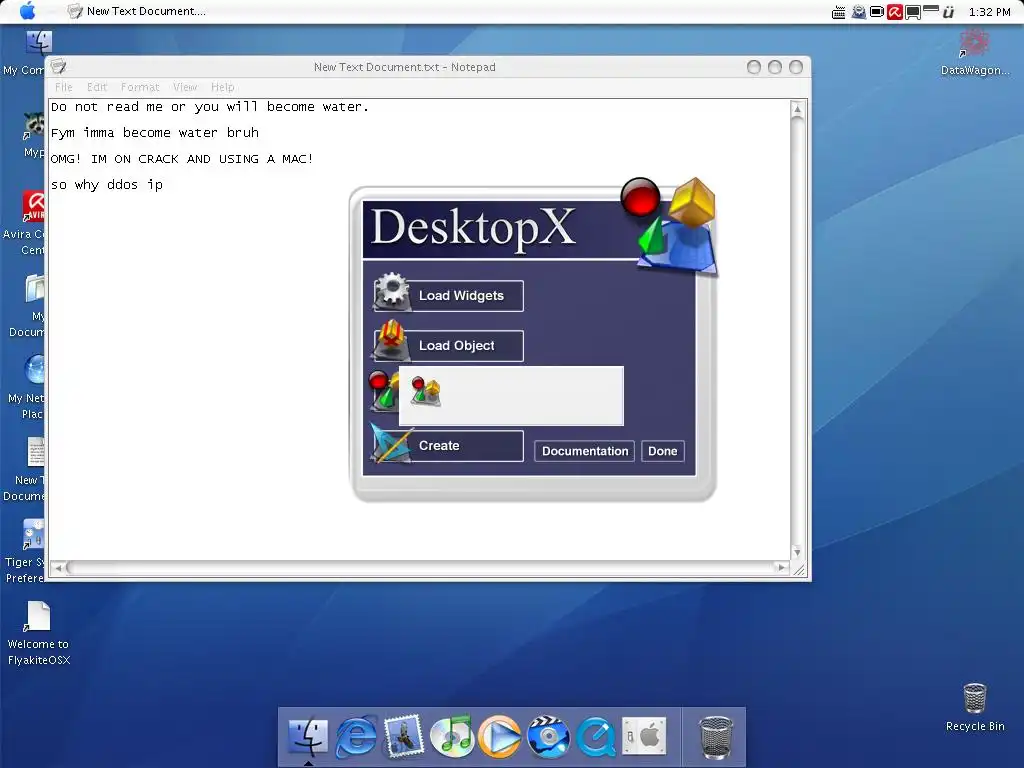The width and height of the screenshot is (1024, 768).
Task: Click the monitor tray icon
Action: click(913, 12)
